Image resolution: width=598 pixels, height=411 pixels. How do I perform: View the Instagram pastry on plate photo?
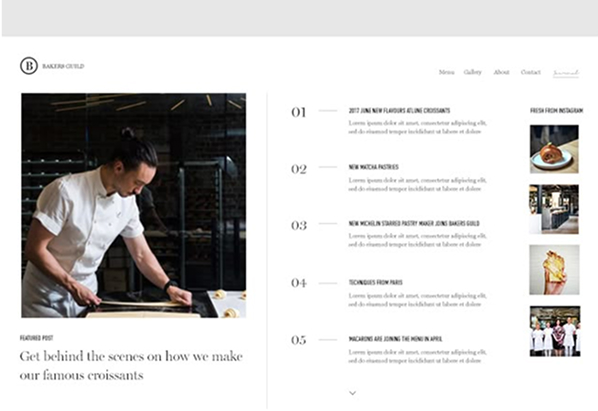tap(554, 149)
